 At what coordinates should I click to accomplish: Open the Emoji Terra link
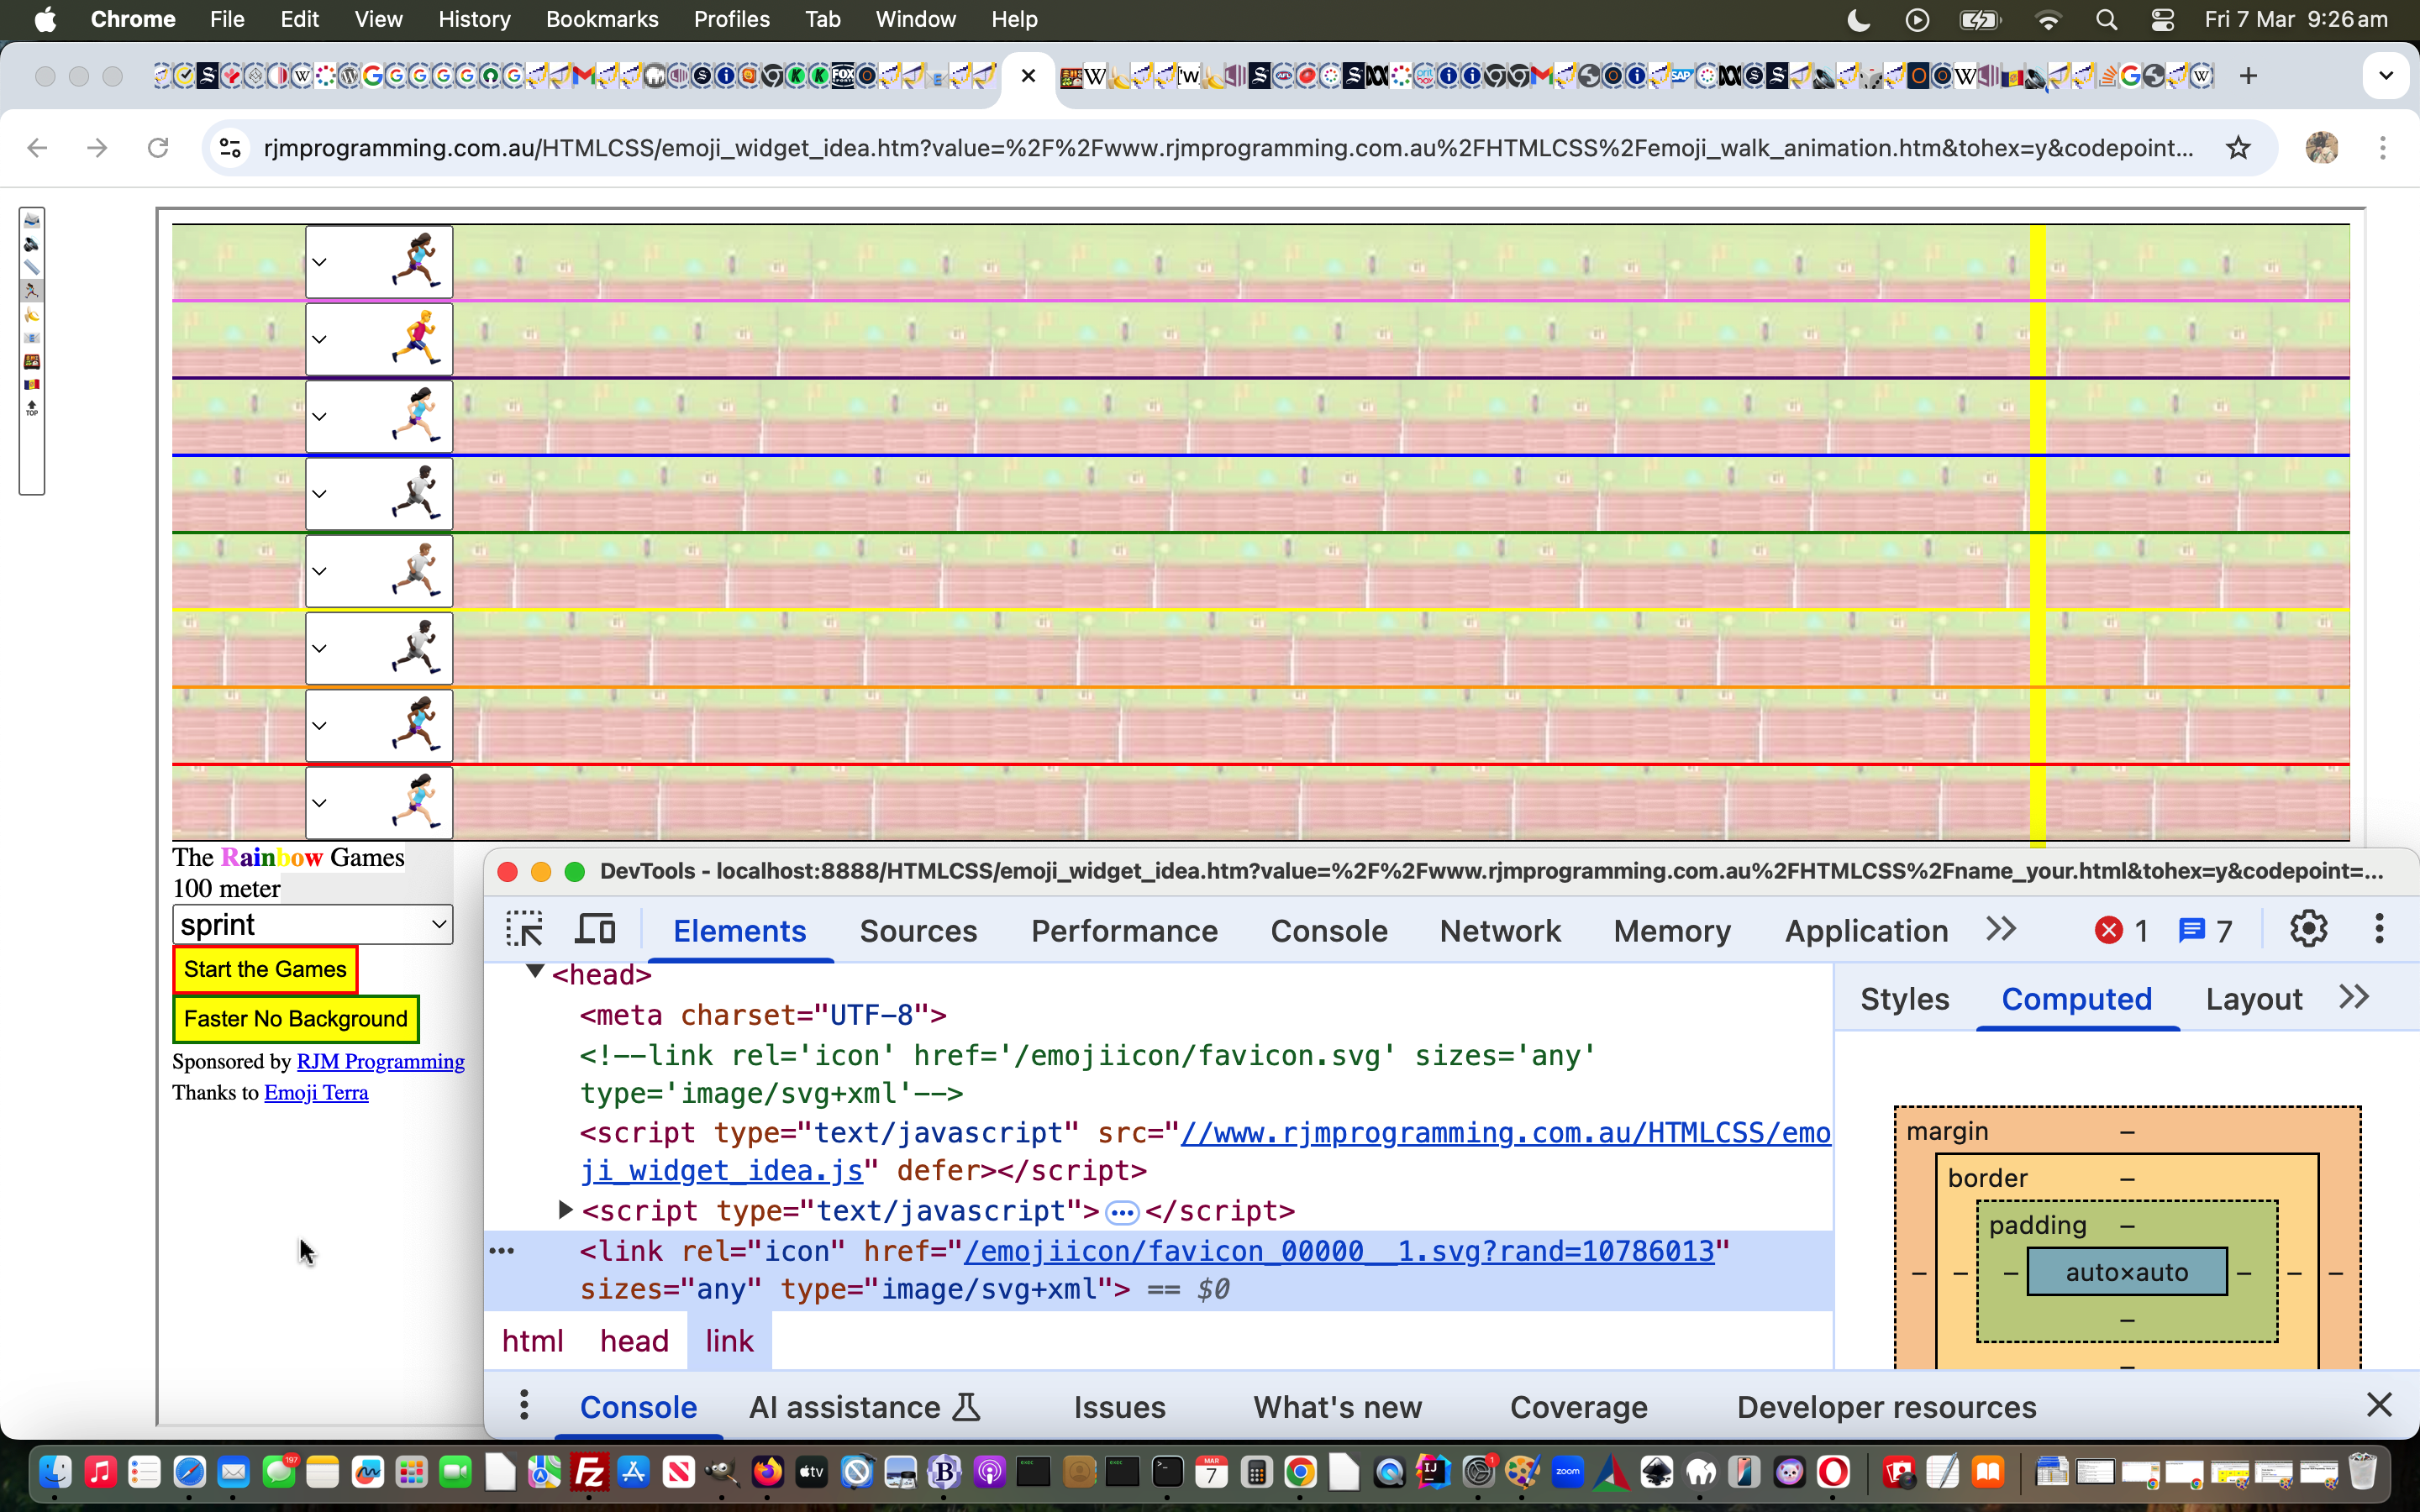(316, 1092)
